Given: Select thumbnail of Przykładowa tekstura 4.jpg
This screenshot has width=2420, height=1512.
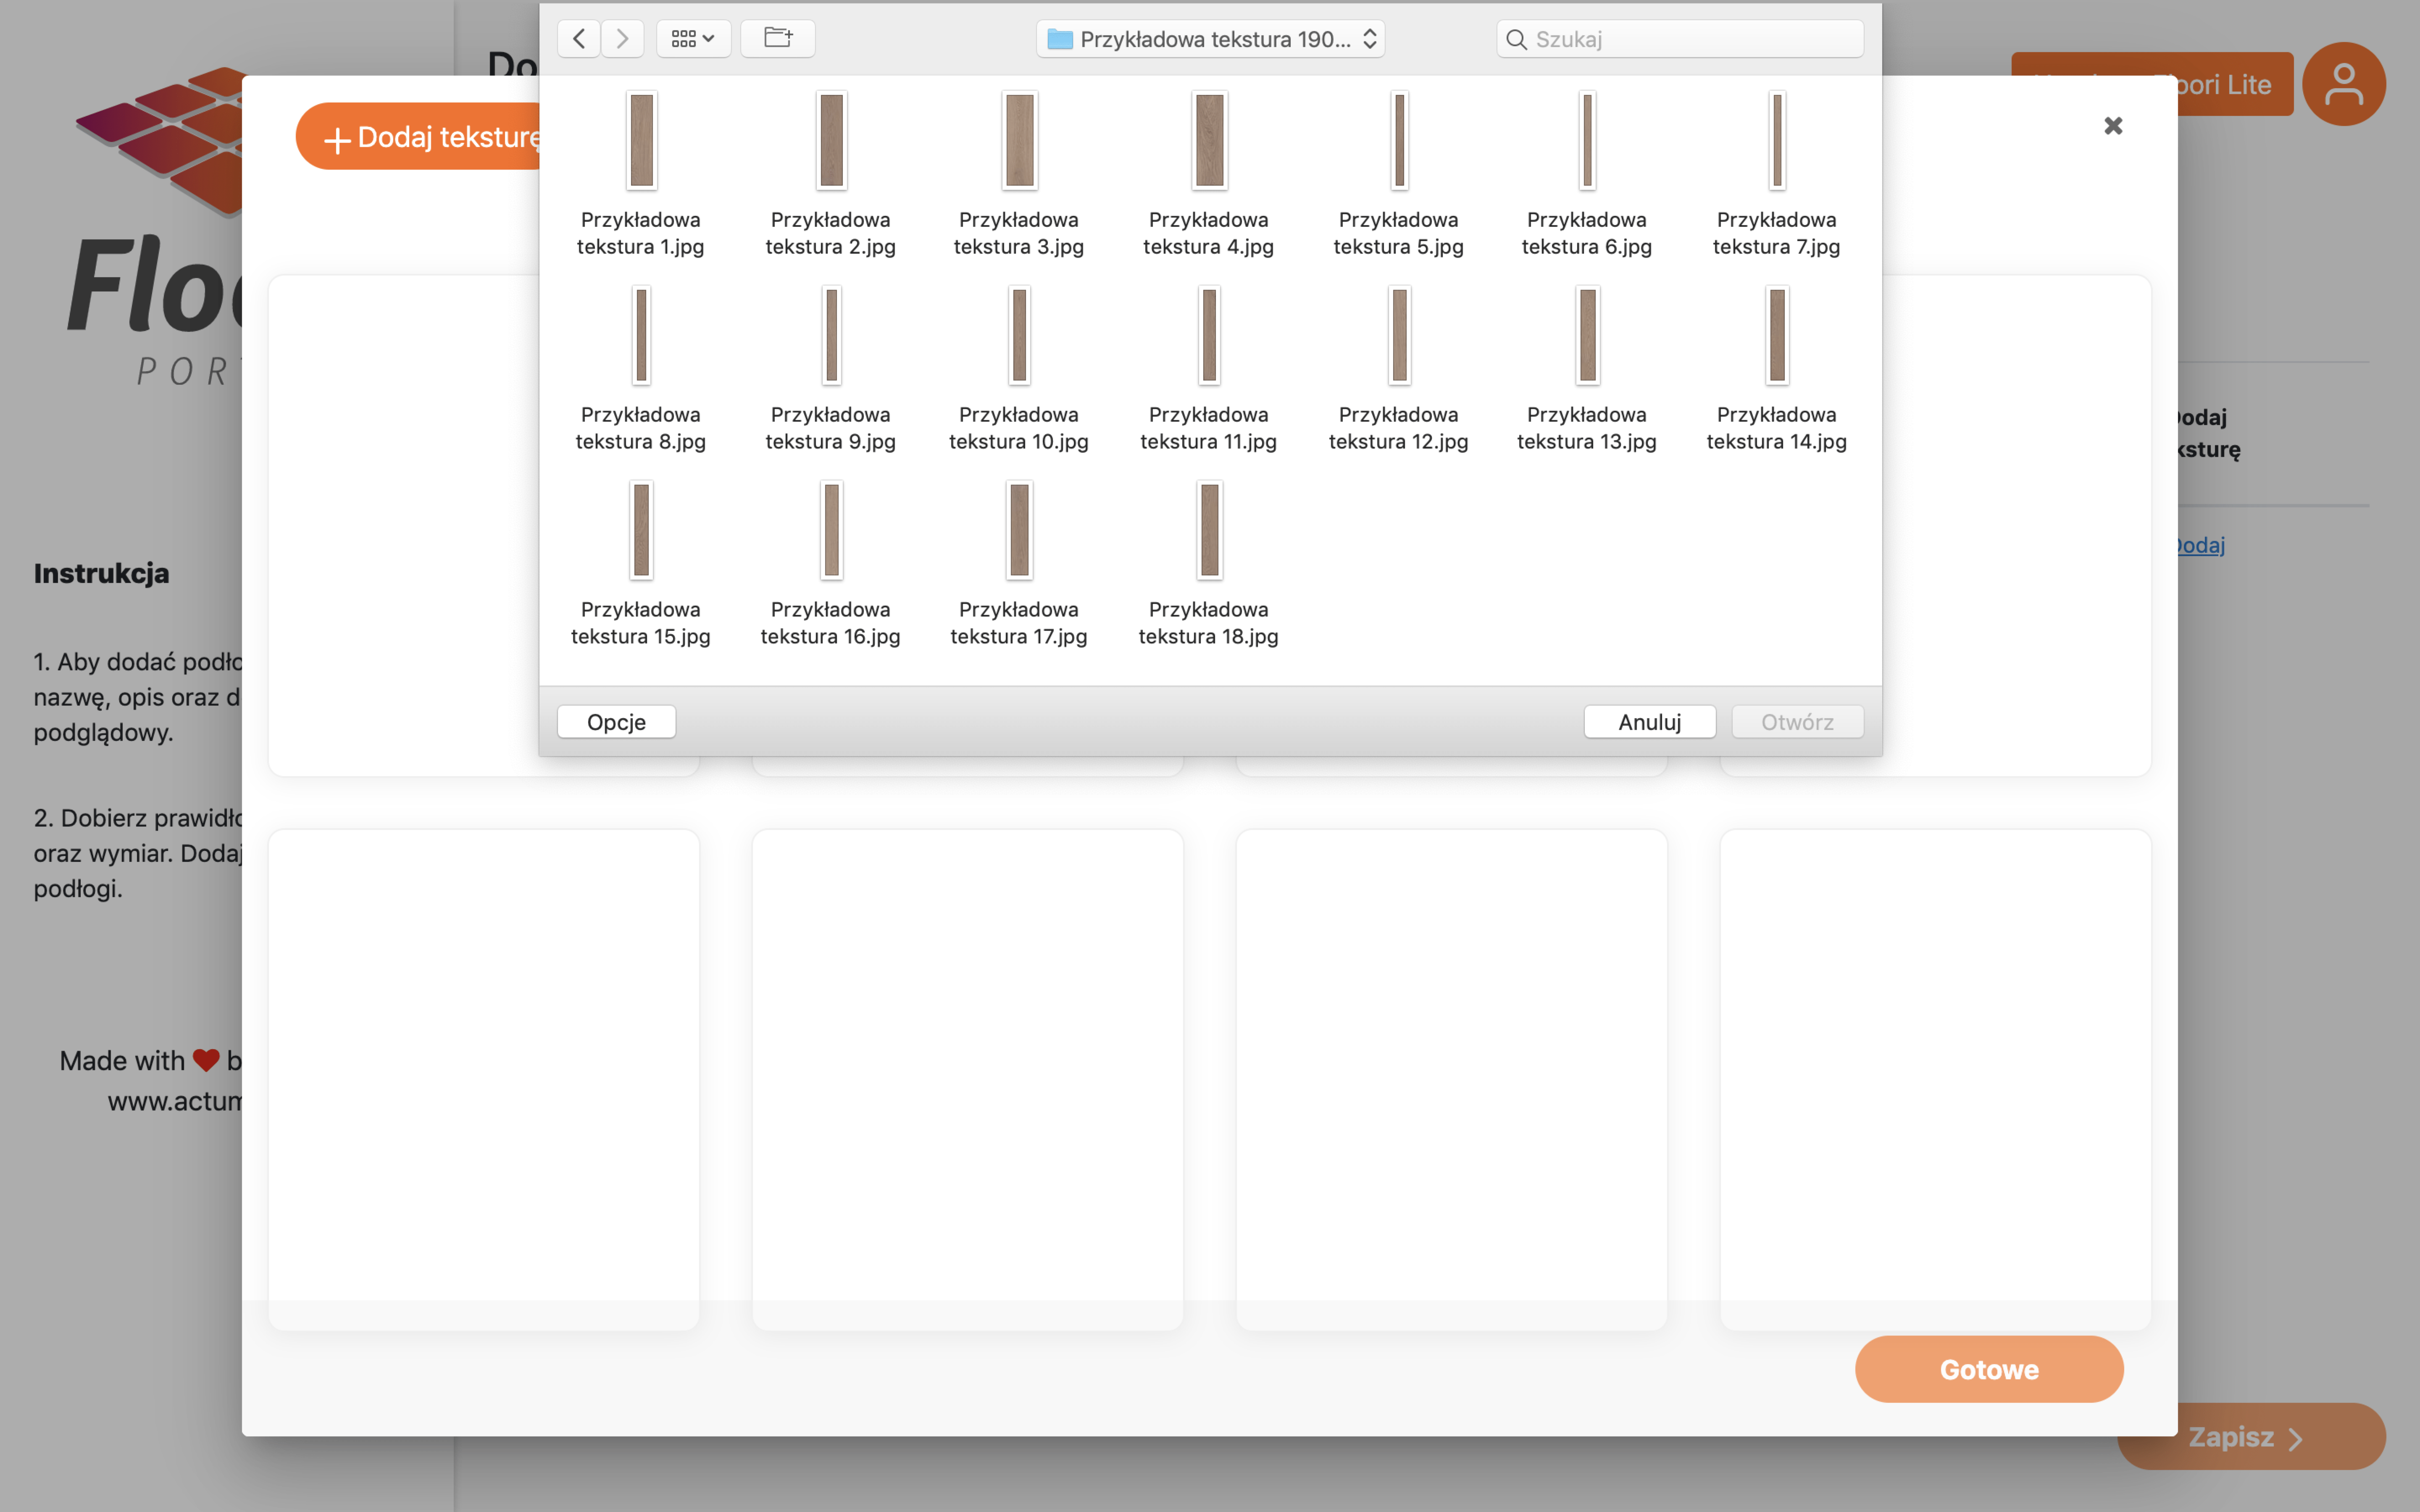Looking at the screenshot, I should 1209,140.
